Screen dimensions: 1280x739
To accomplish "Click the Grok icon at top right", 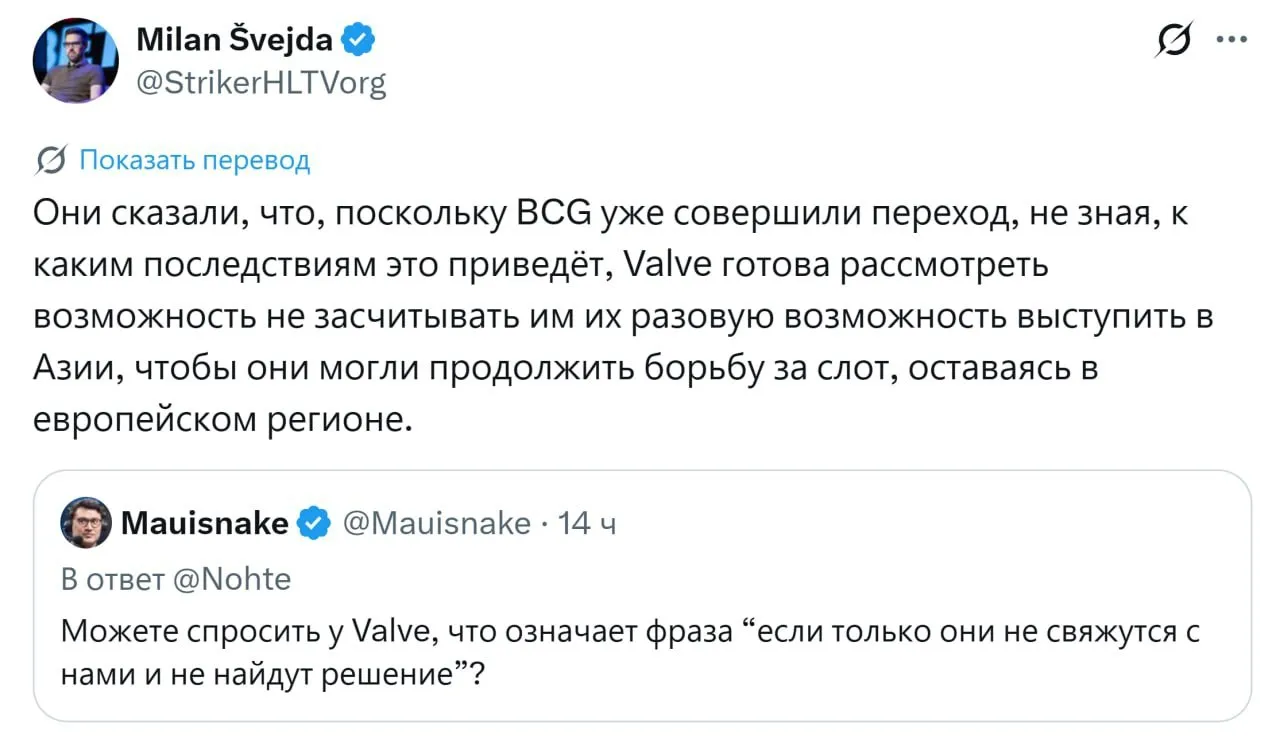I will [x=1169, y=41].
